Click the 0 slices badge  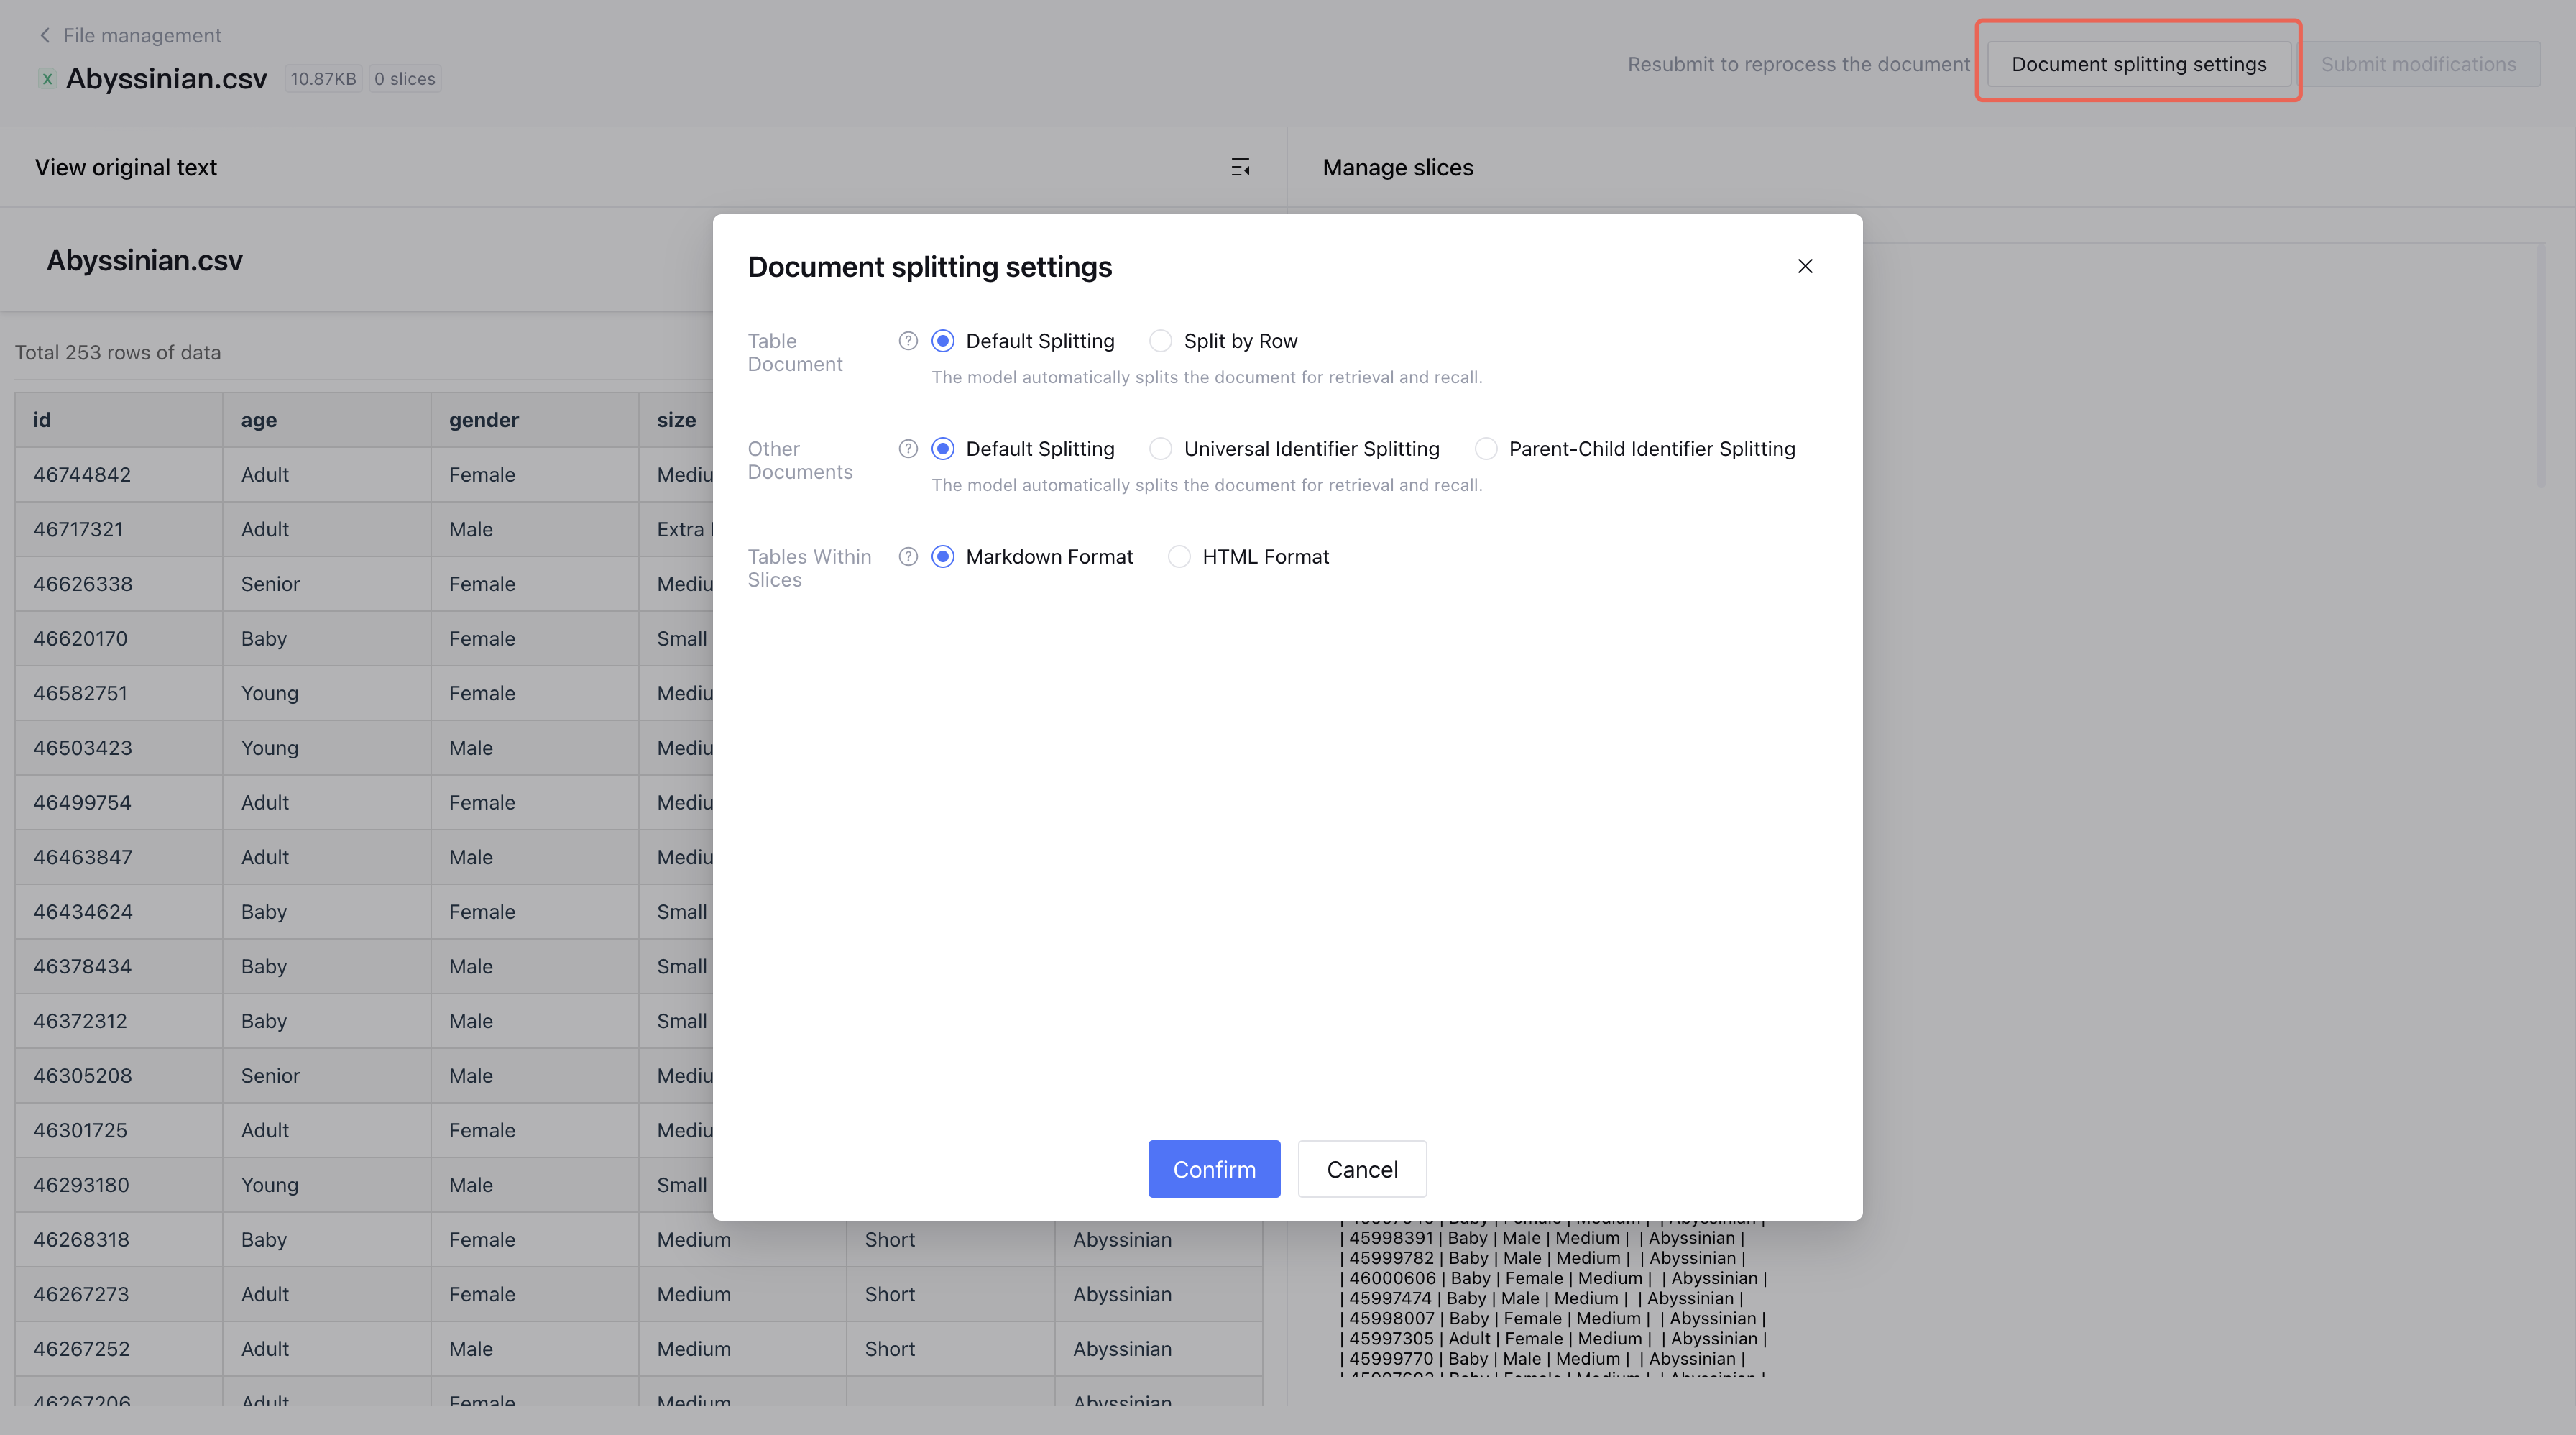[404, 79]
